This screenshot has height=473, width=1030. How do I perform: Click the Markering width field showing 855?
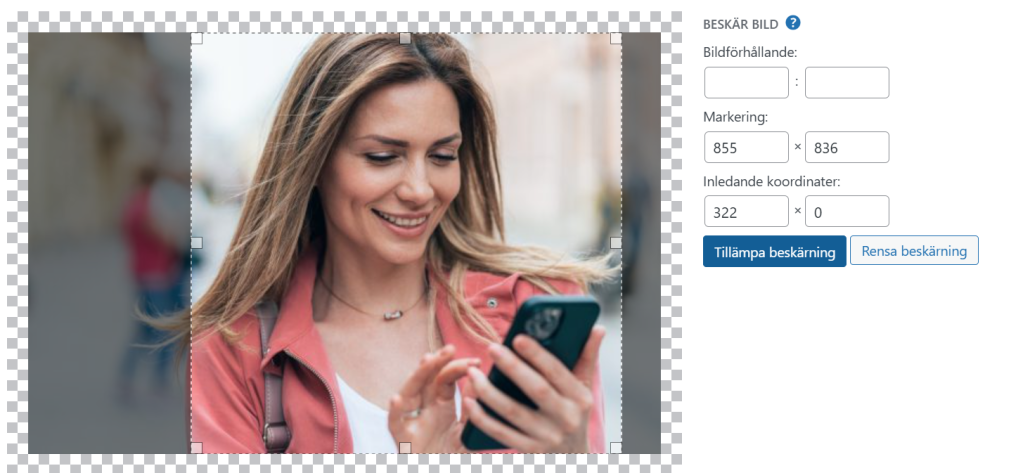[746, 147]
